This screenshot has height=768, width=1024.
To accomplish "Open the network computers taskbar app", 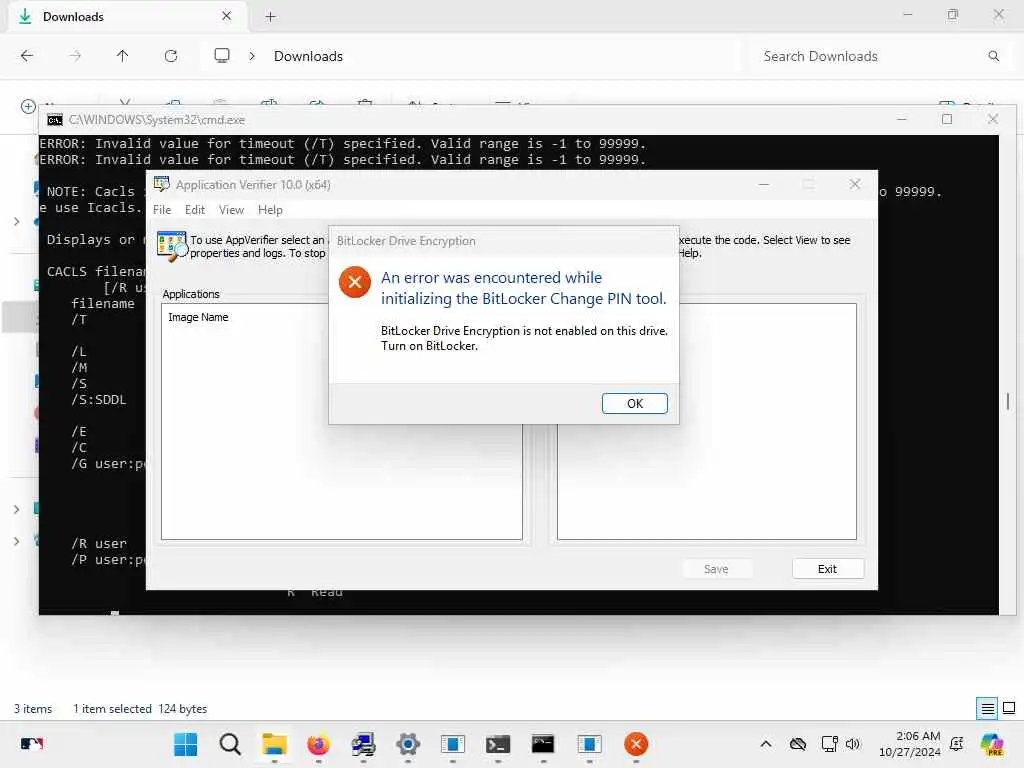I will coord(363,744).
